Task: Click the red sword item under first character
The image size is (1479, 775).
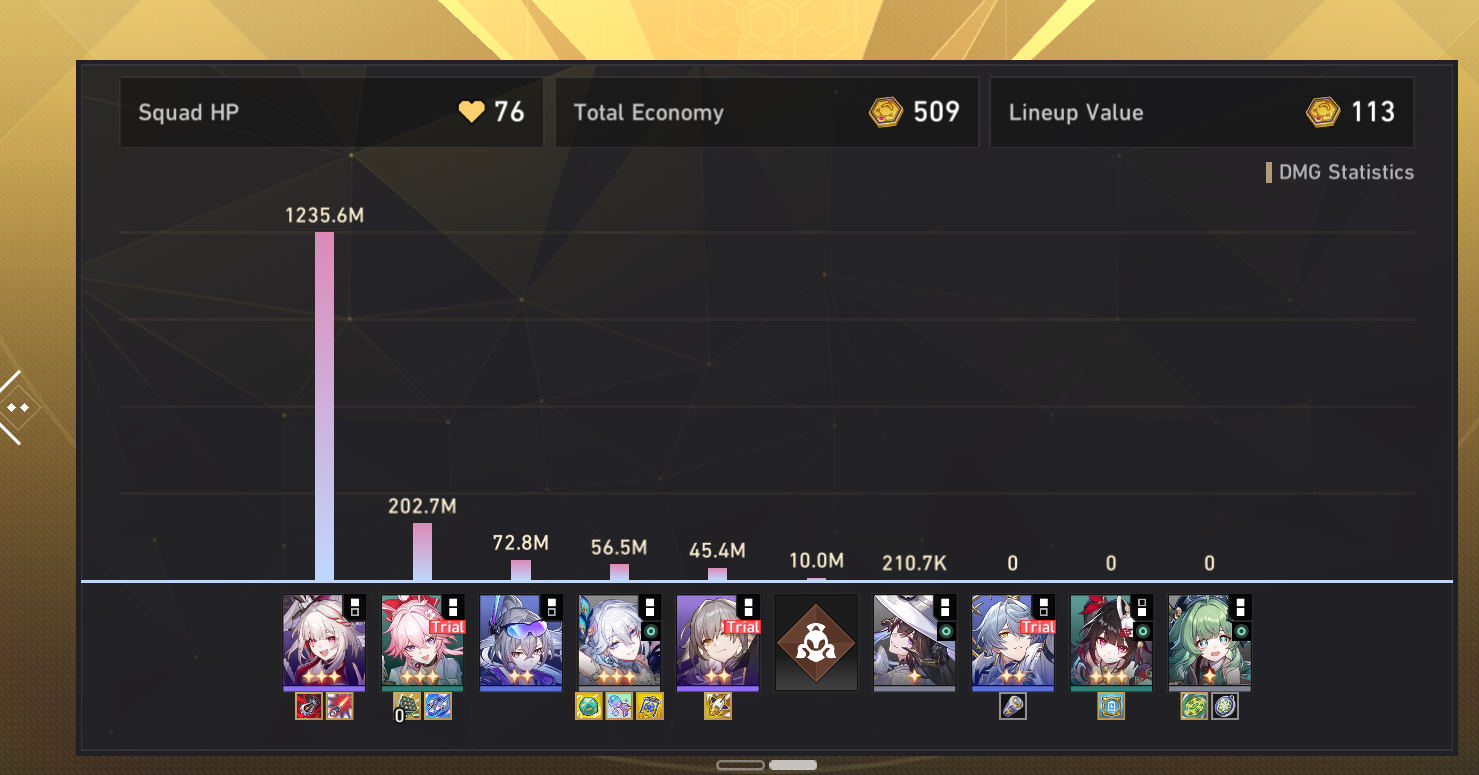Action: [x=340, y=707]
